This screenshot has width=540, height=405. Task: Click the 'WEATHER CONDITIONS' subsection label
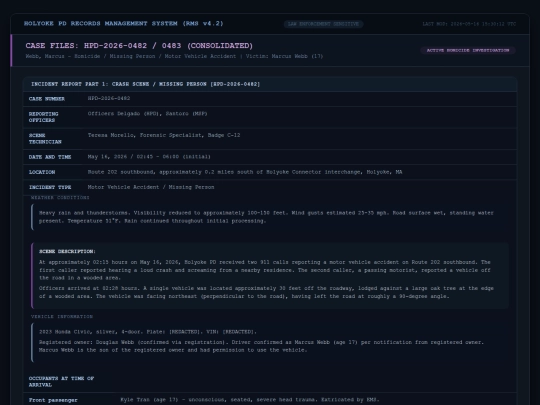pos(60,198)
